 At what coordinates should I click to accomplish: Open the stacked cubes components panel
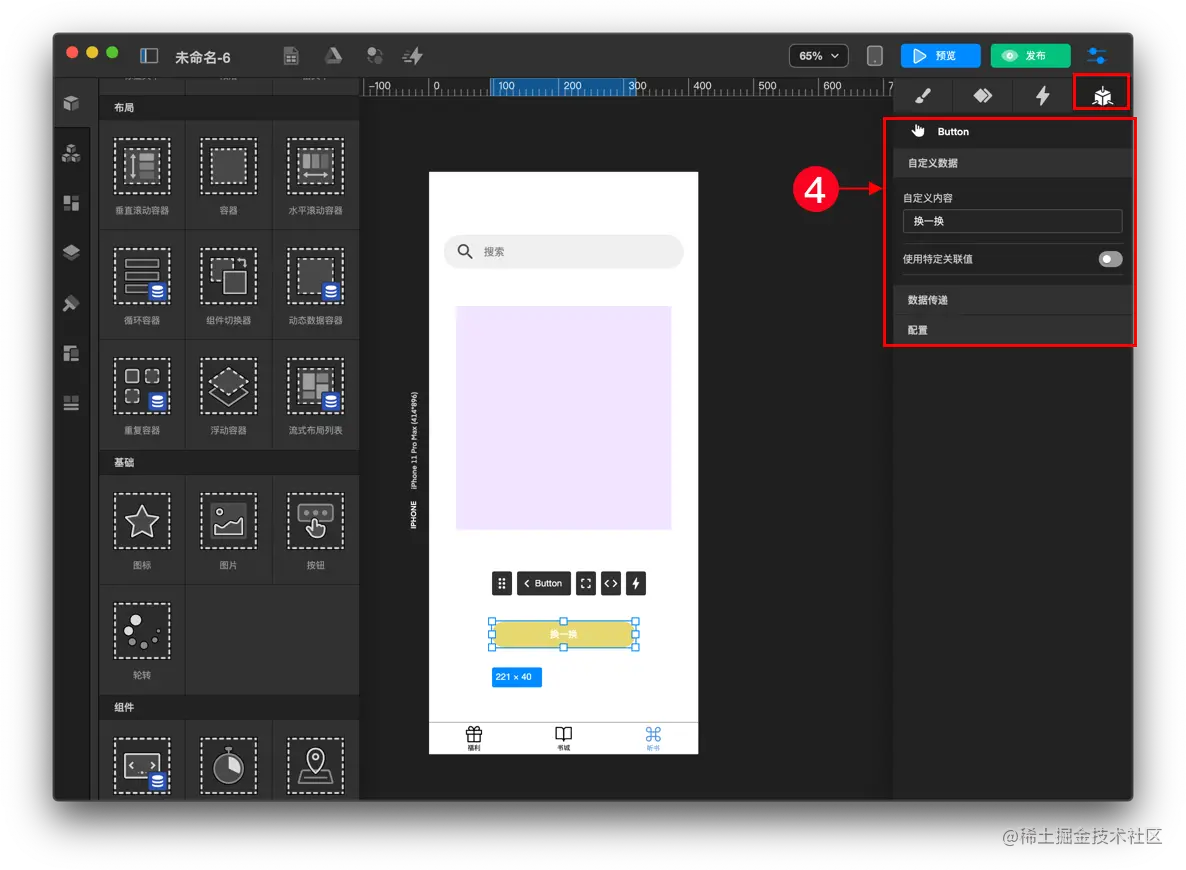point(71,154)
